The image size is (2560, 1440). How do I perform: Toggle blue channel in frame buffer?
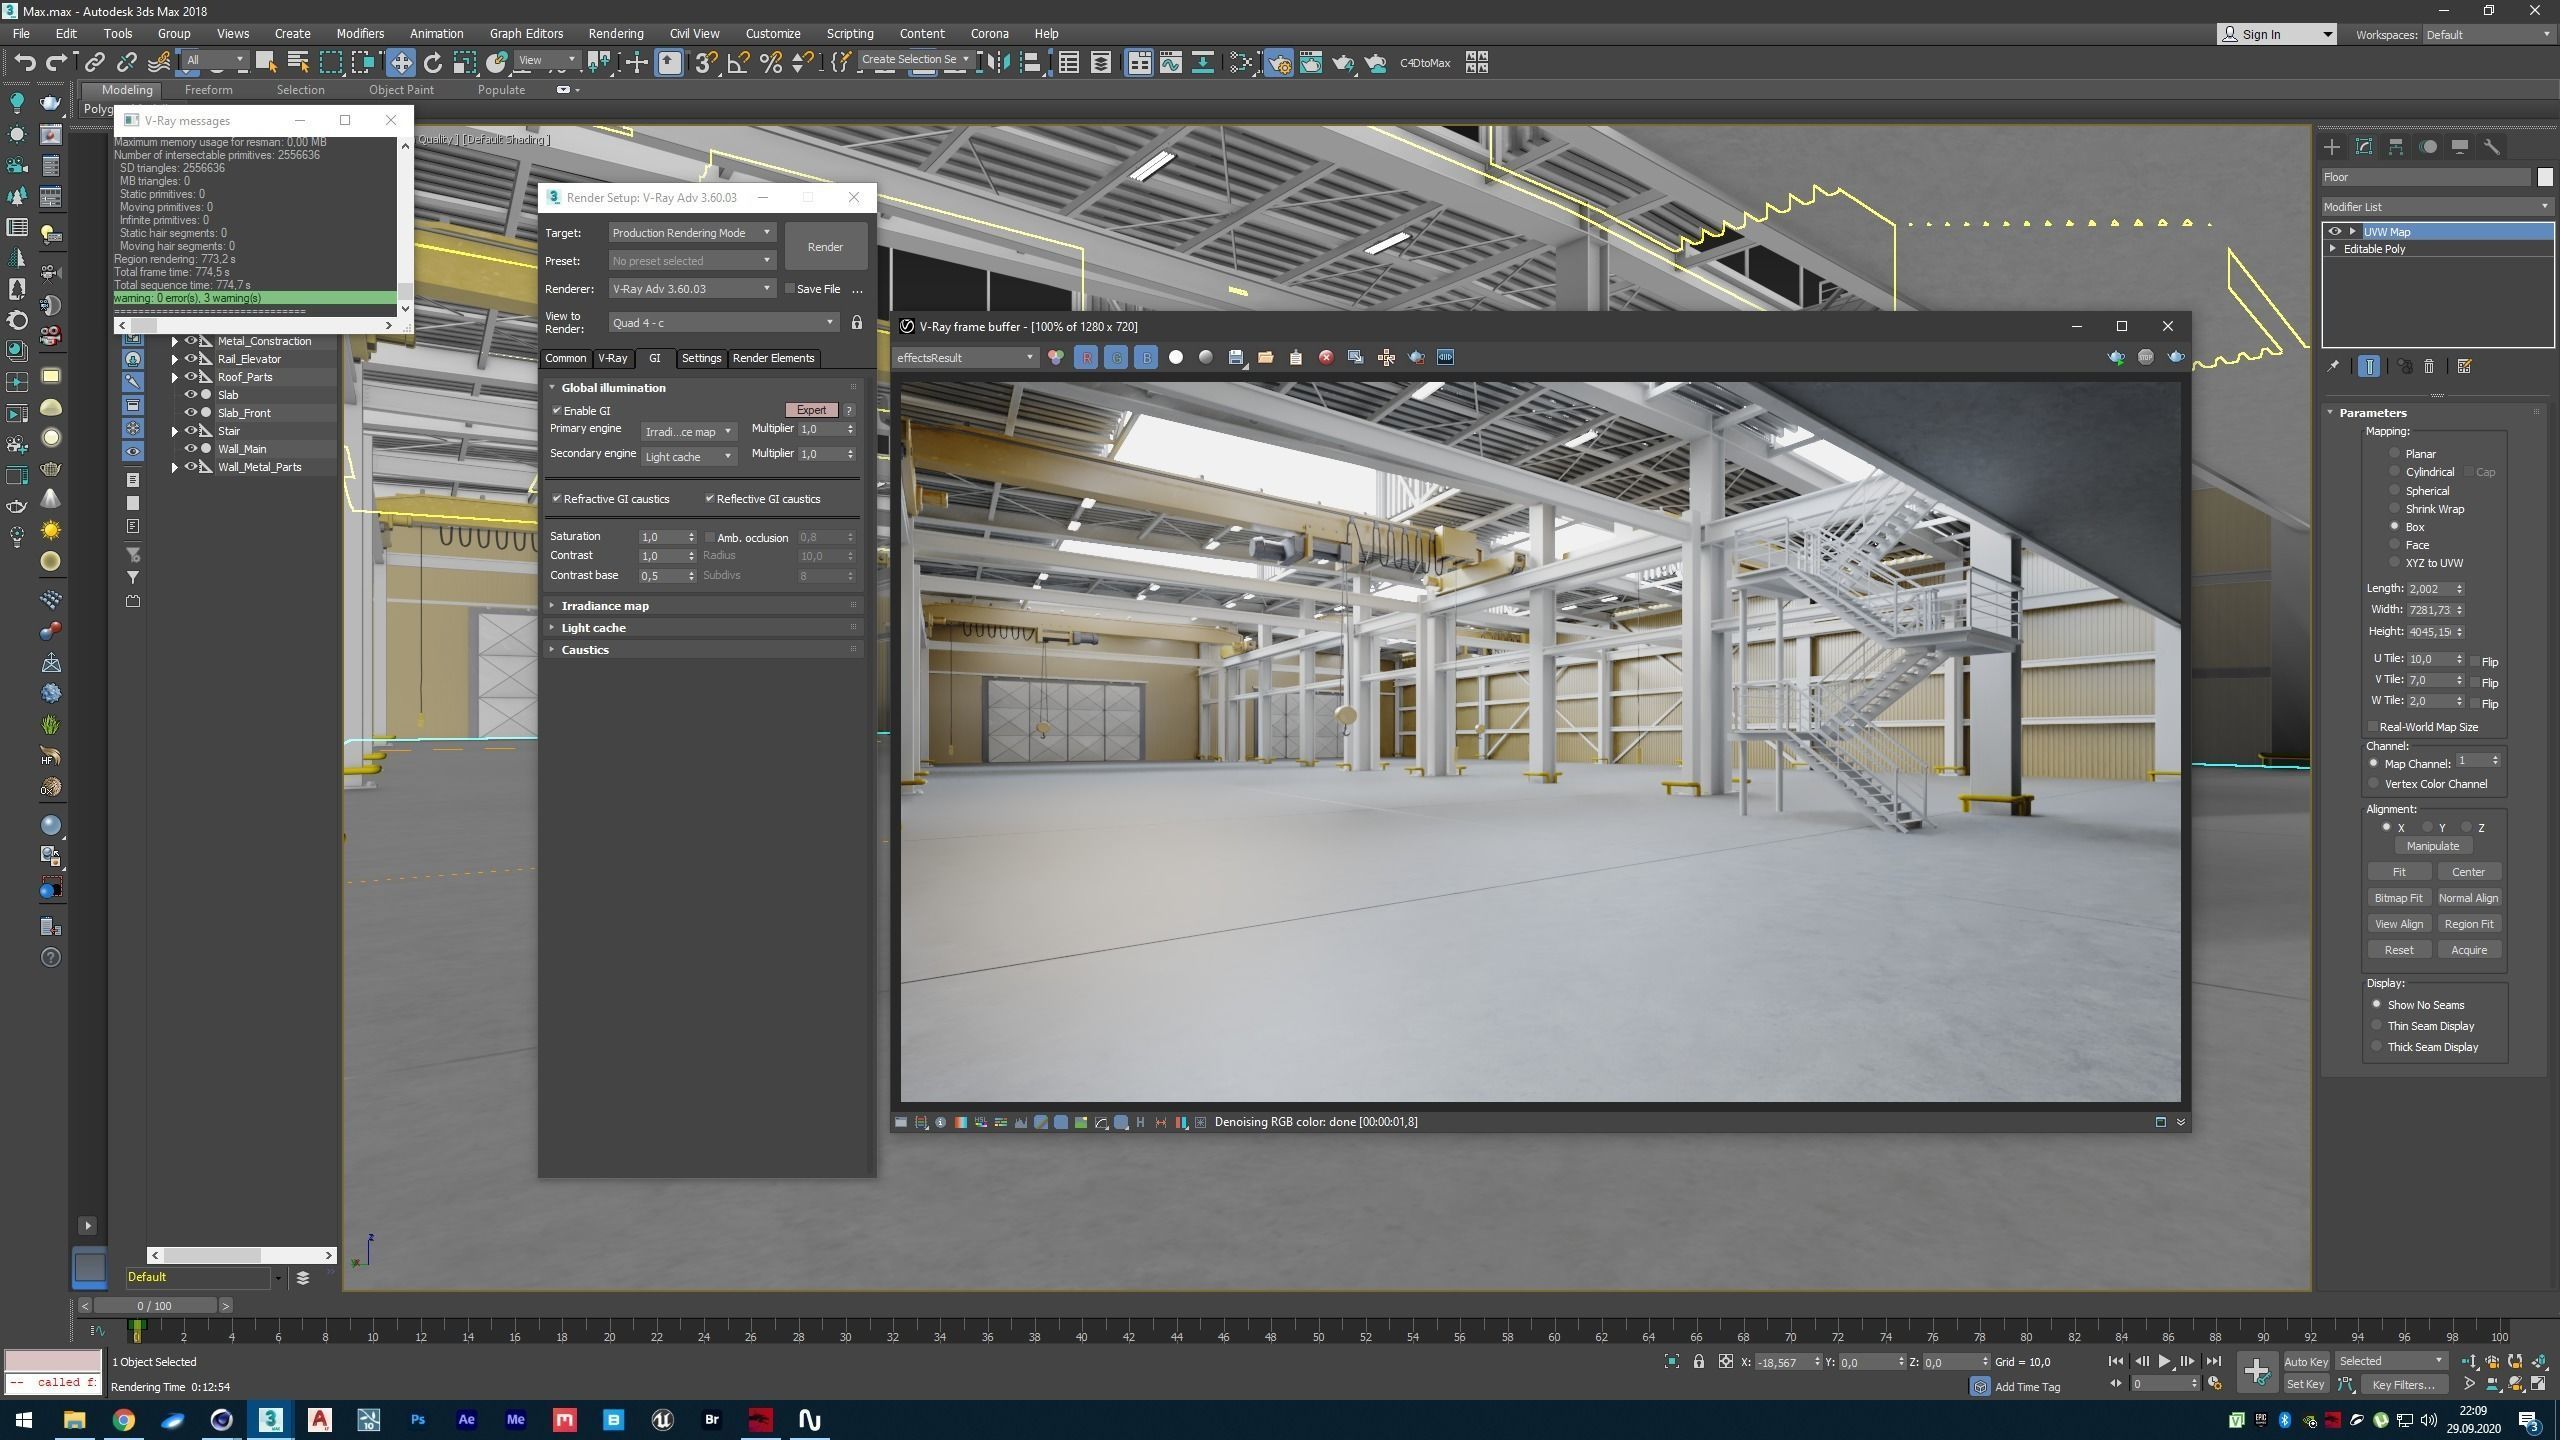1146,357
